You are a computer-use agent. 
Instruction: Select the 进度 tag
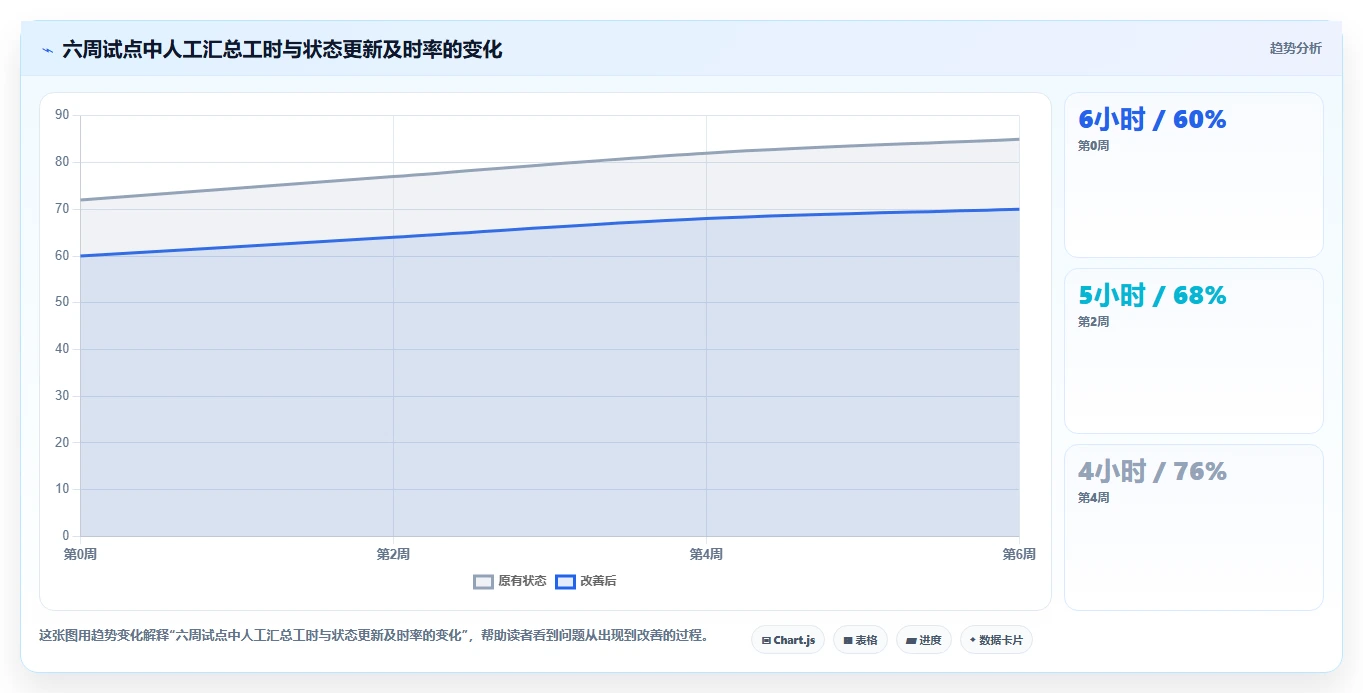pyautogui.click(x=924, y=640)
